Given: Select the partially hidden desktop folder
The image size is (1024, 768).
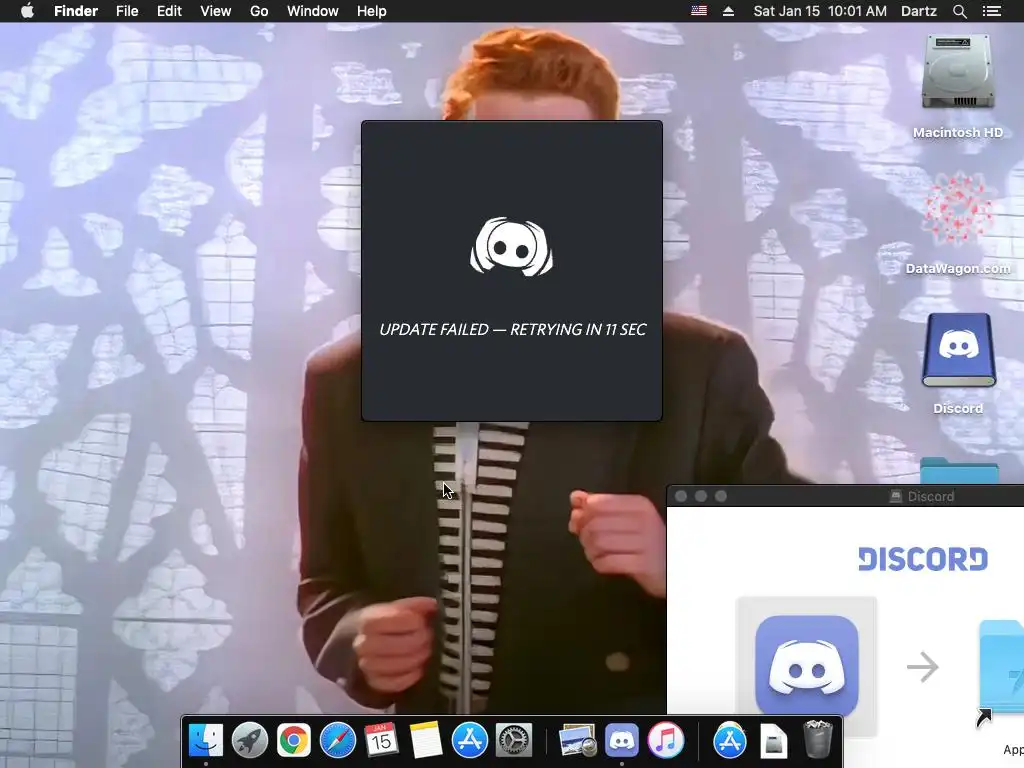Looking at the screenshot, I should 959,470.
